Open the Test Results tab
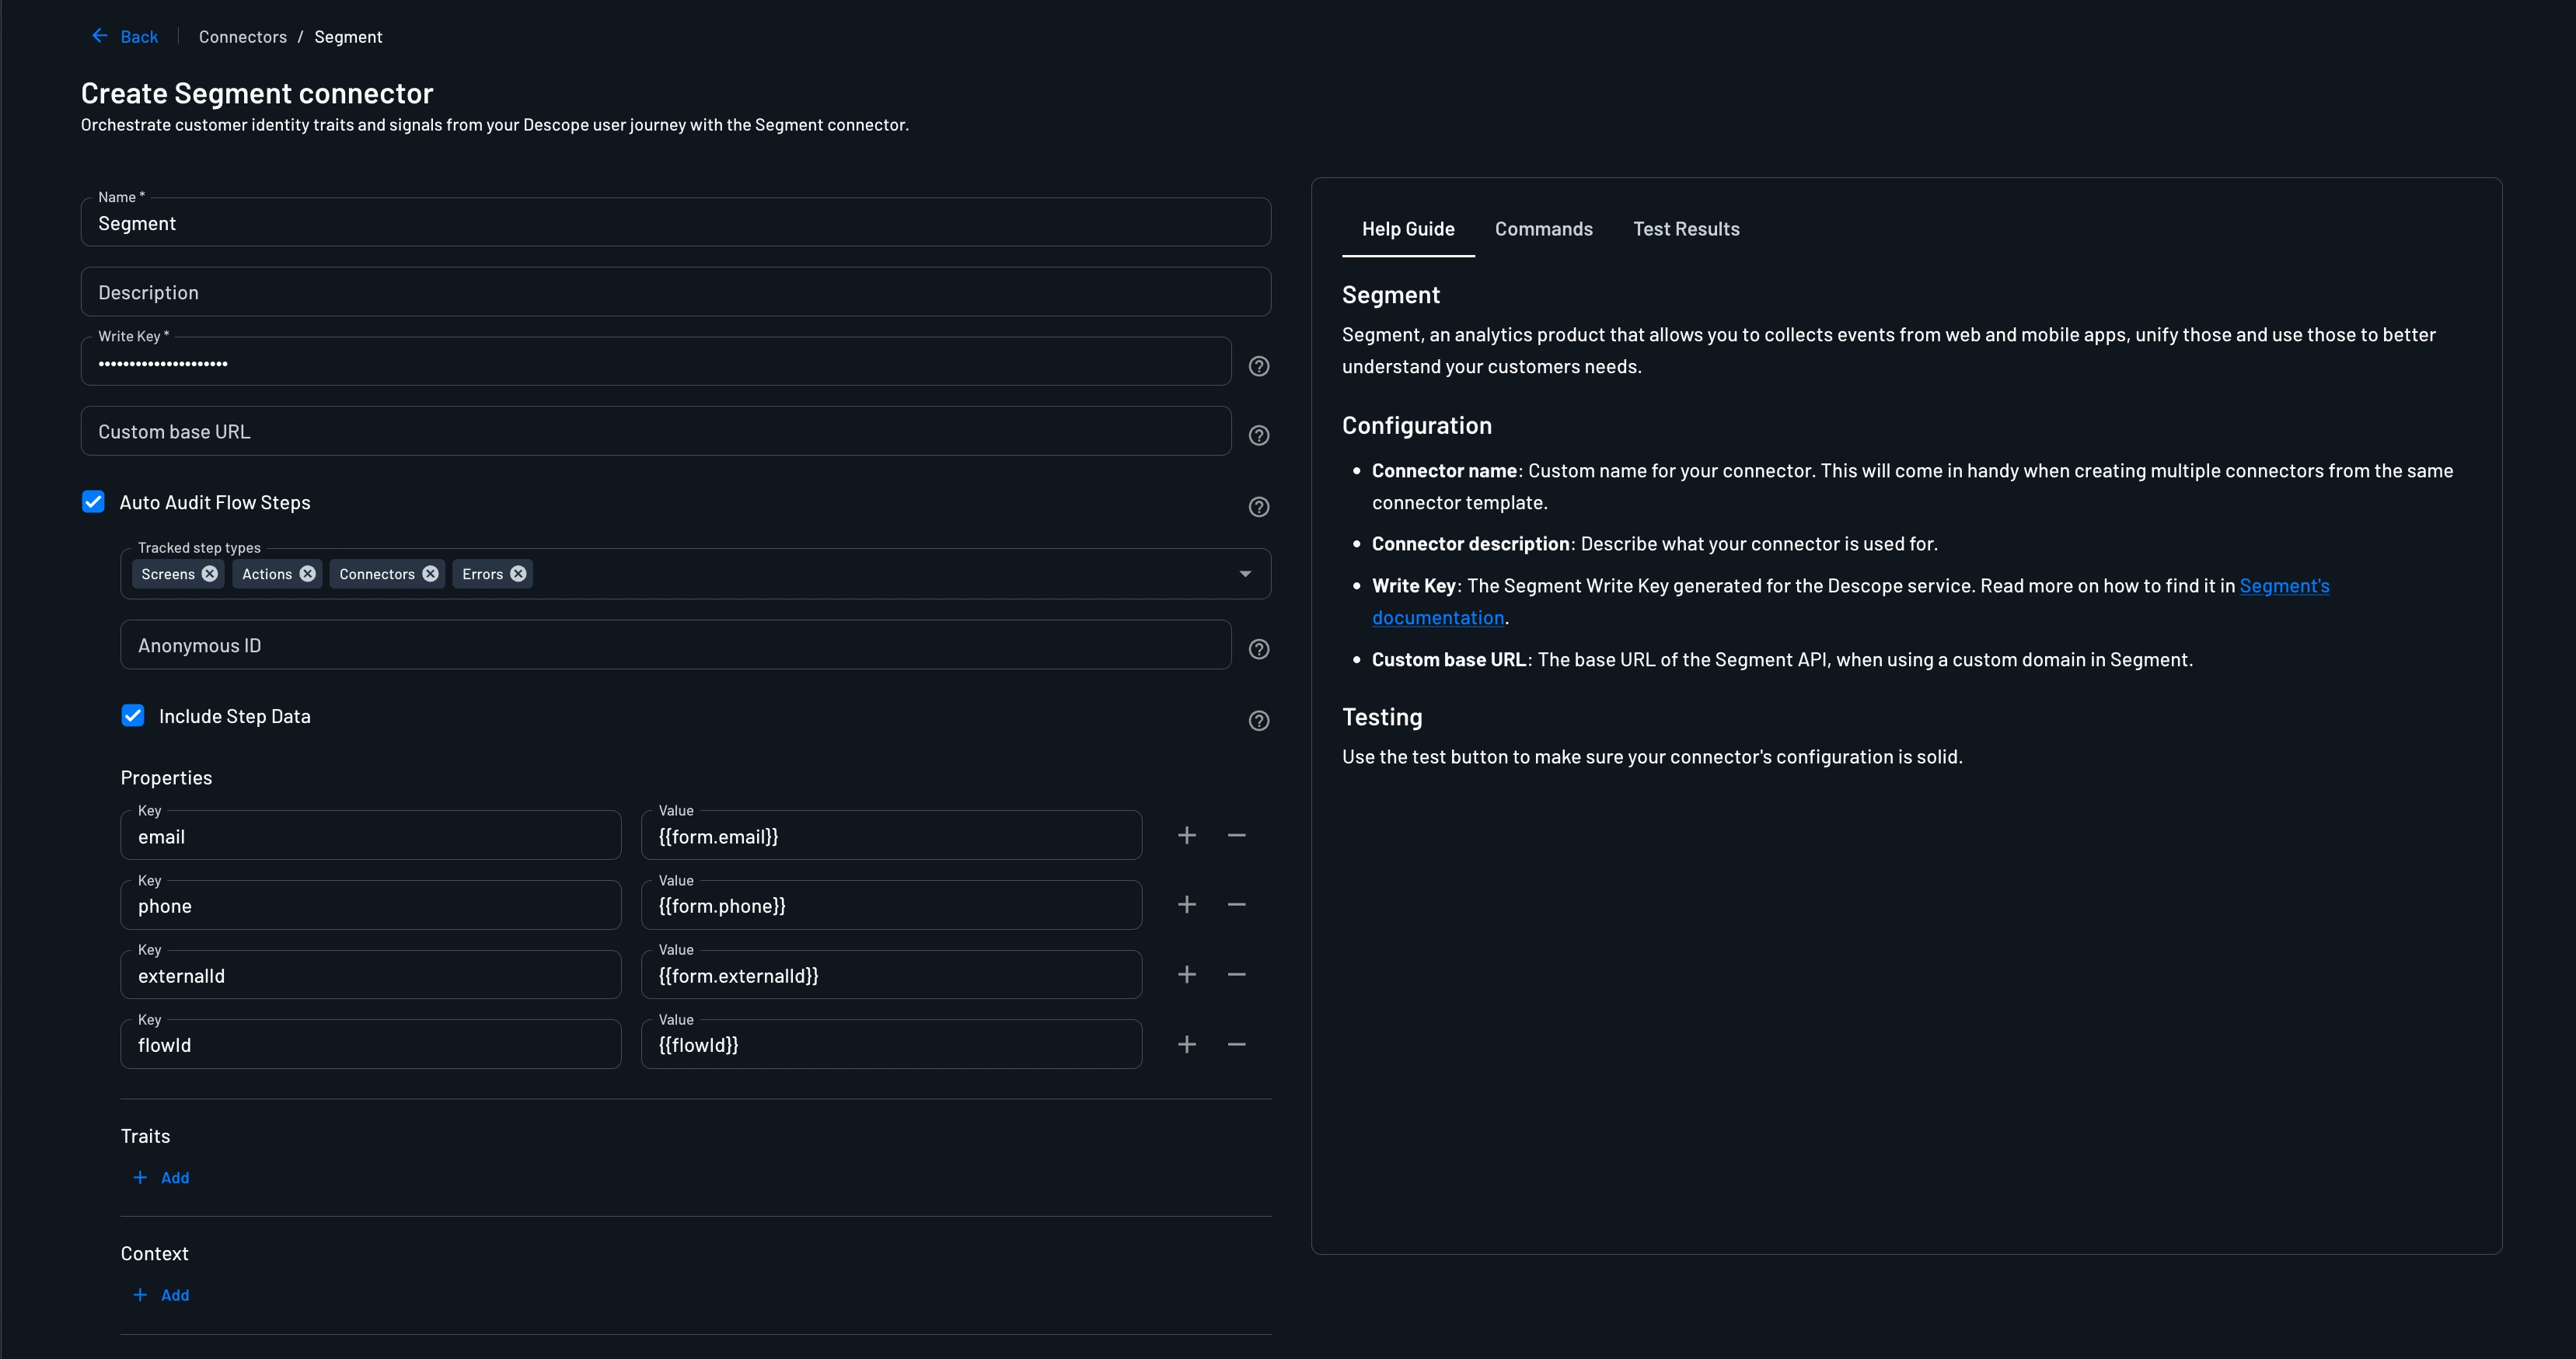2576x1359 pixels. click(x=1686, y=229)
